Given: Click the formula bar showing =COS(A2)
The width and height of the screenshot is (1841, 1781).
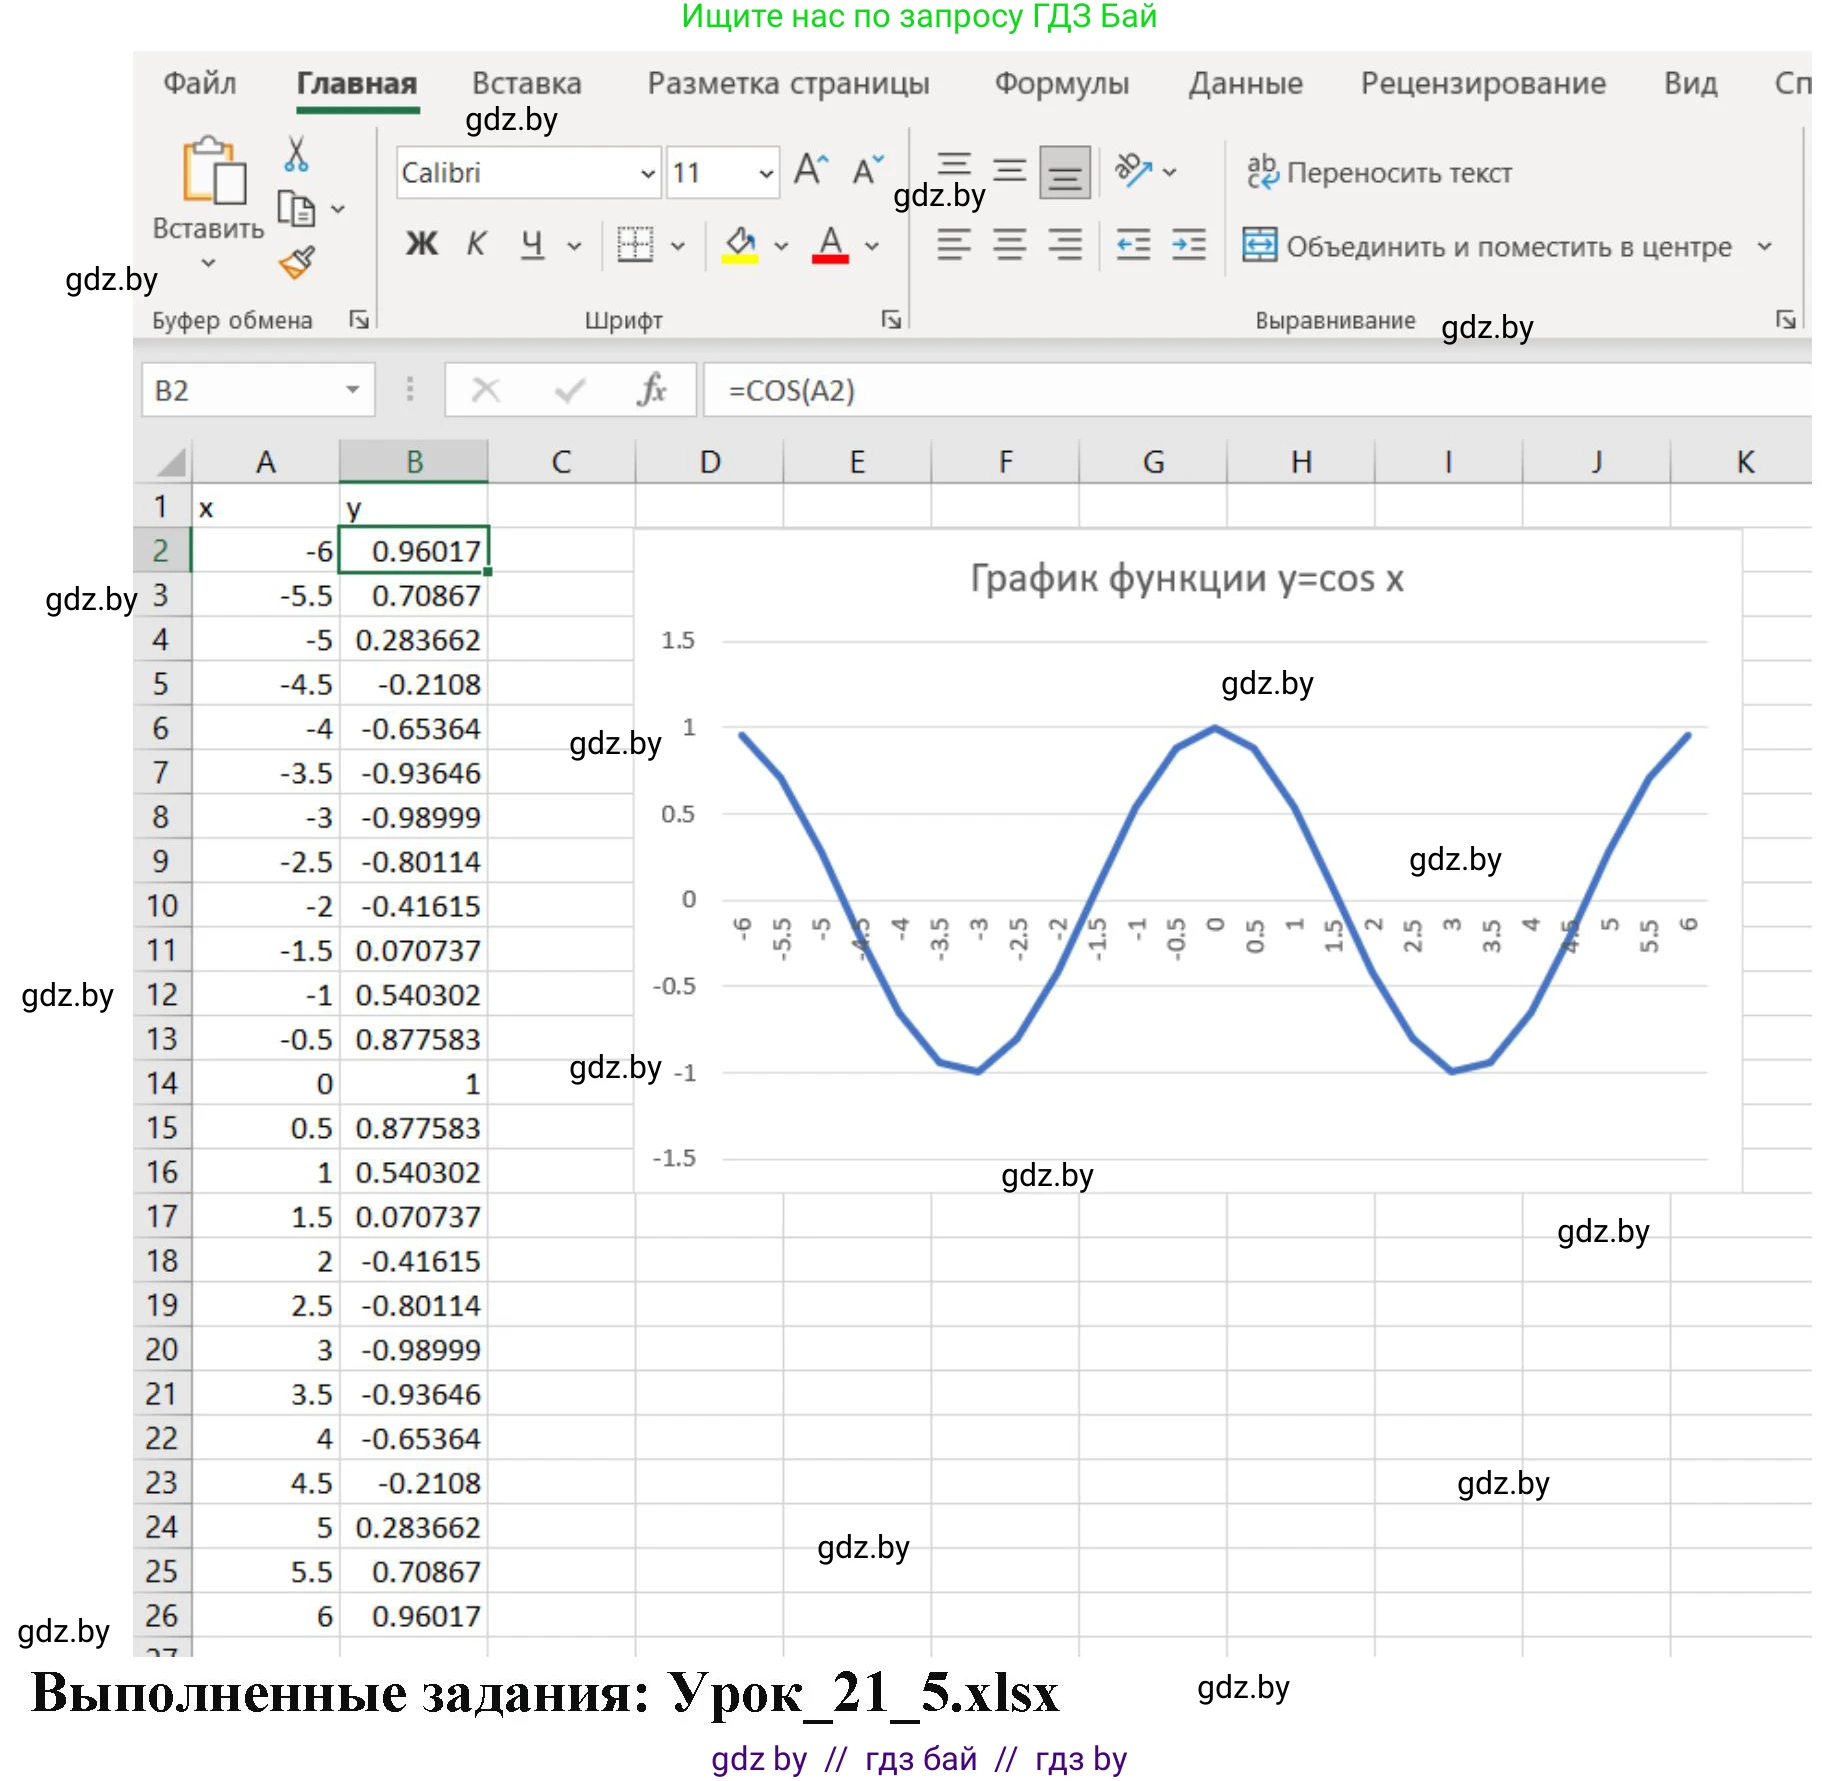Looking at the screenshot, I should coord(1200,390).
